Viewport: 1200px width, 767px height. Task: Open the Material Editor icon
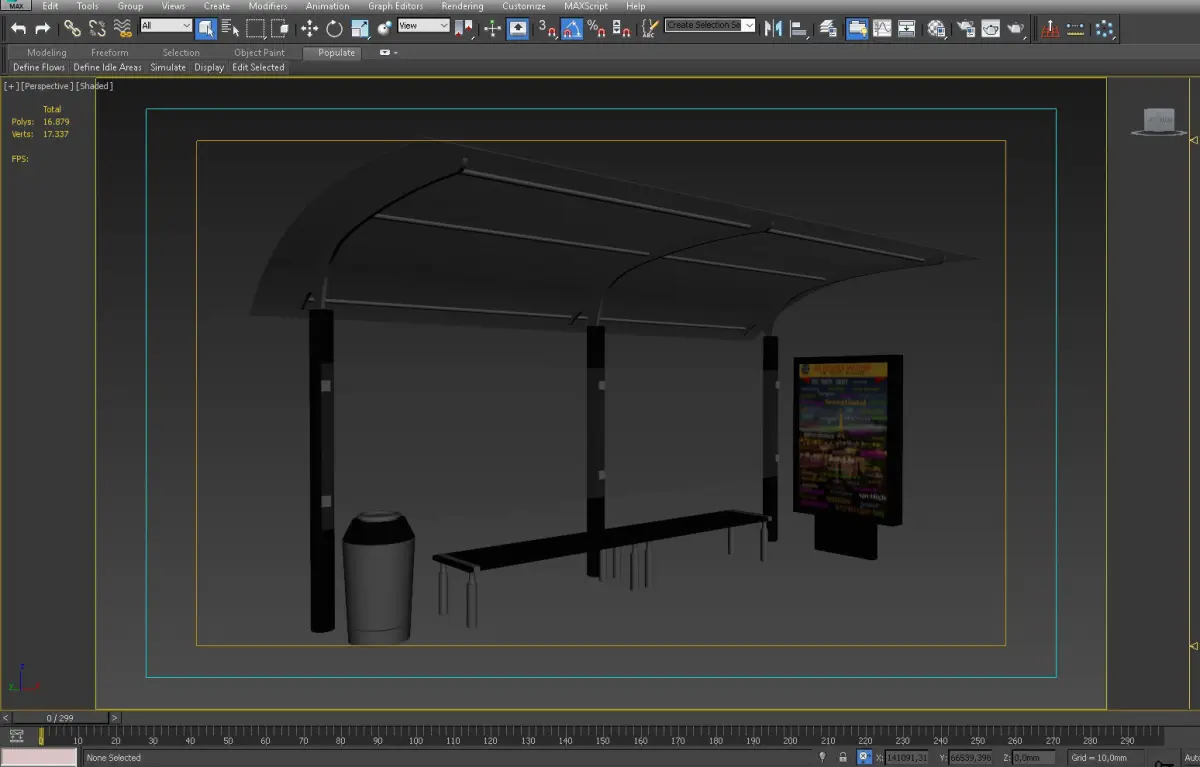[x=936, y=29]
